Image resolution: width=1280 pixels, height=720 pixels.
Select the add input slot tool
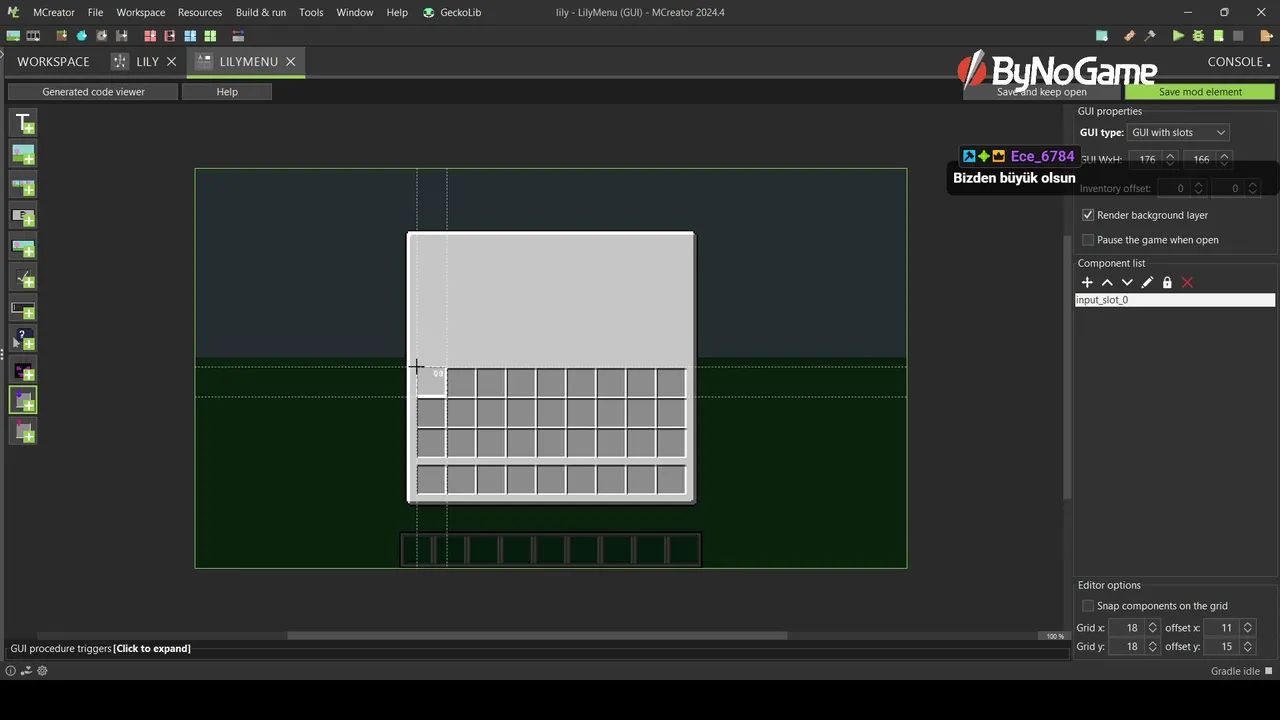[x=23, y=400]
